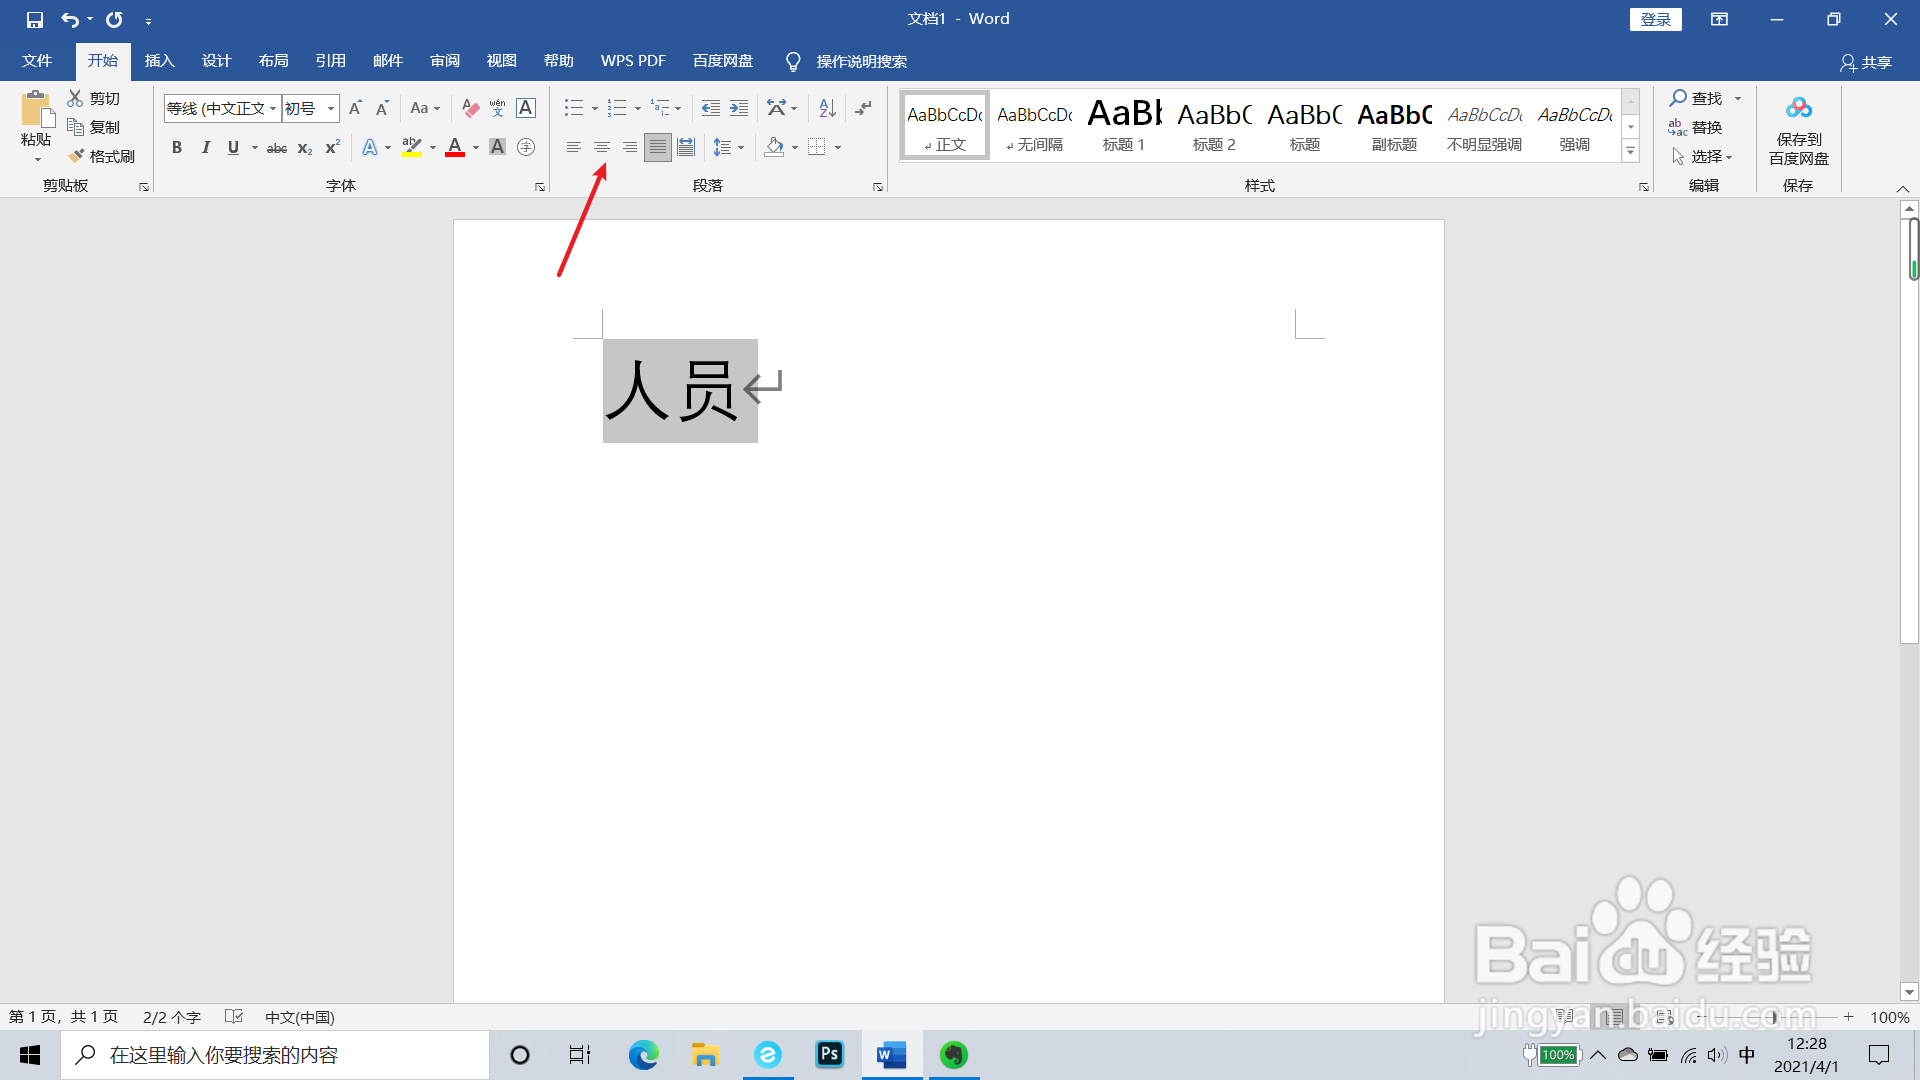Toggle center paragraph alignment
Image resolution: width=1920 pixels, height=1080 pixels.
[601, 147]
